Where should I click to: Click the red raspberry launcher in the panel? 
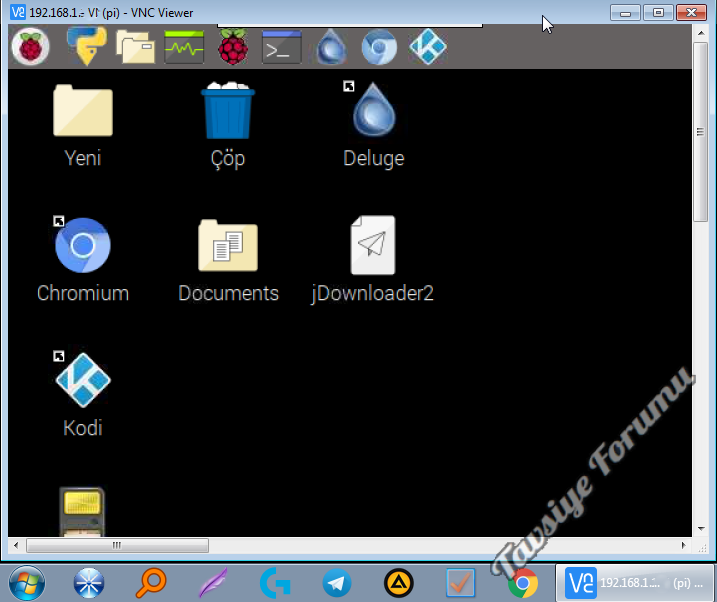point(233,46)
